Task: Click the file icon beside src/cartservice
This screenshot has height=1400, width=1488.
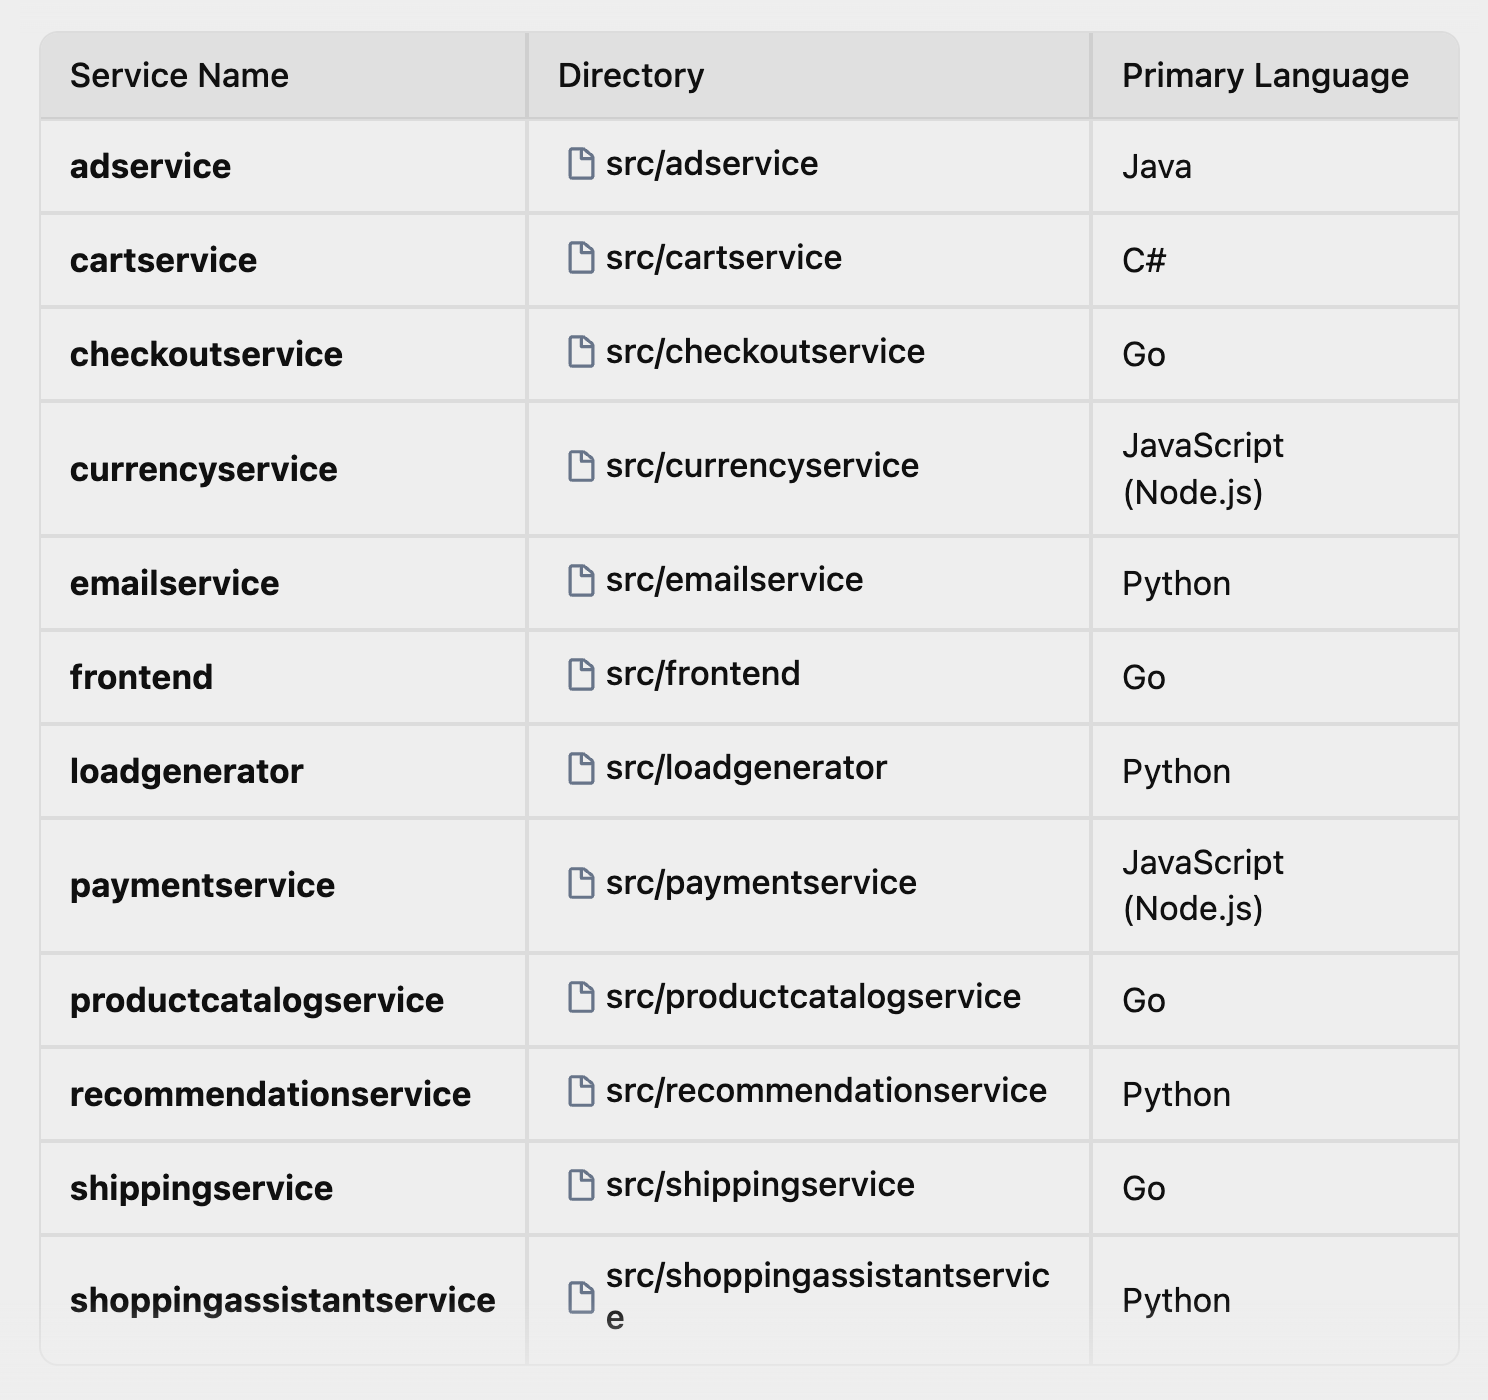Action: point(581,258)
